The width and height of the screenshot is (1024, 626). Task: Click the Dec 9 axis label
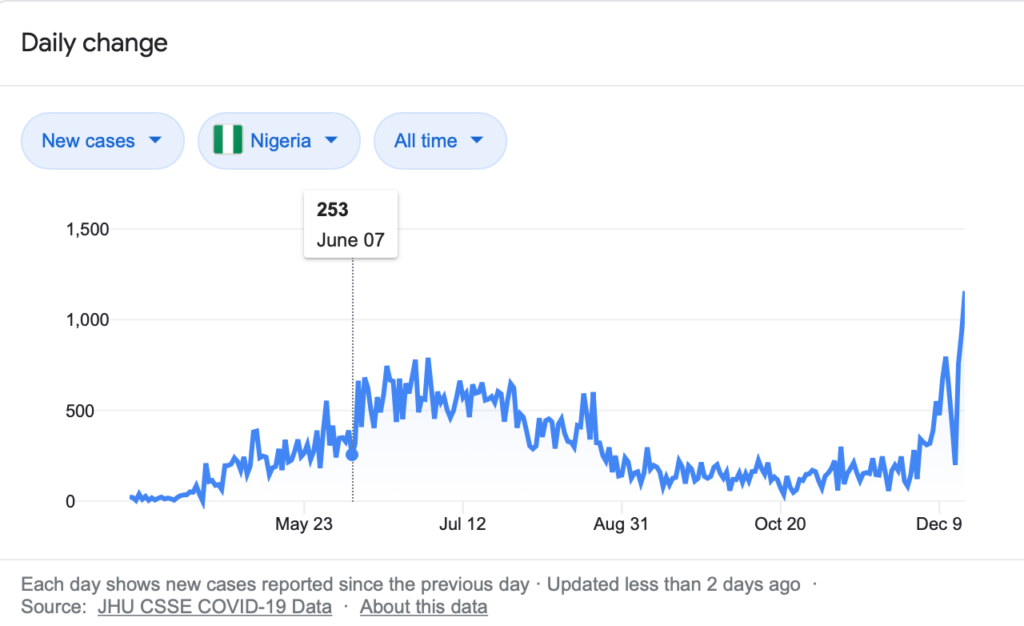coord(939,524)
